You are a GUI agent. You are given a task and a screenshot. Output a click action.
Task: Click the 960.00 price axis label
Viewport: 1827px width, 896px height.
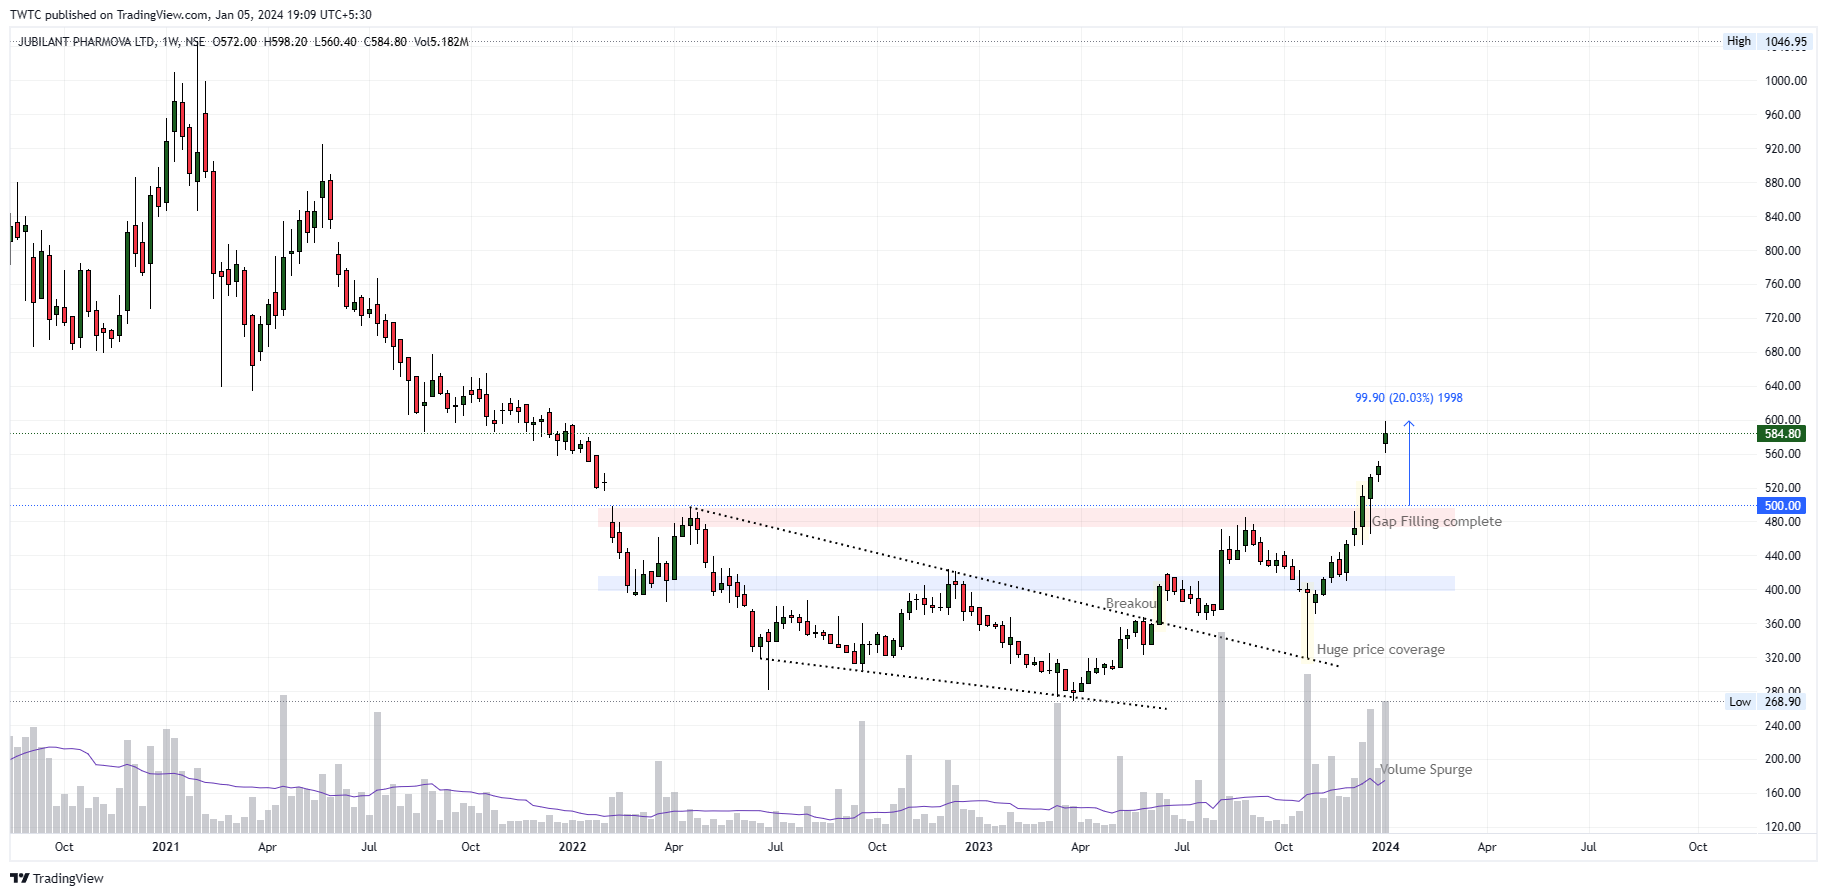[1782, 115]
